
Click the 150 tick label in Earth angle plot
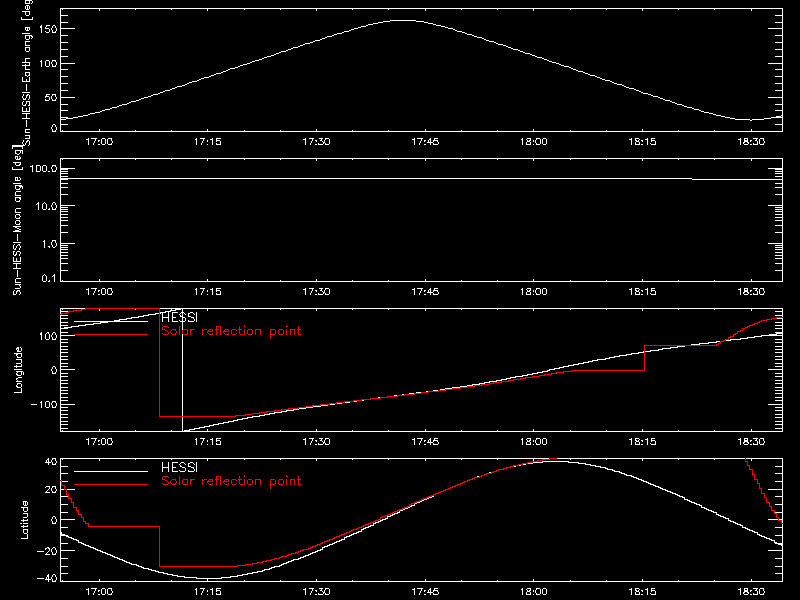click(x=50, y=30)
